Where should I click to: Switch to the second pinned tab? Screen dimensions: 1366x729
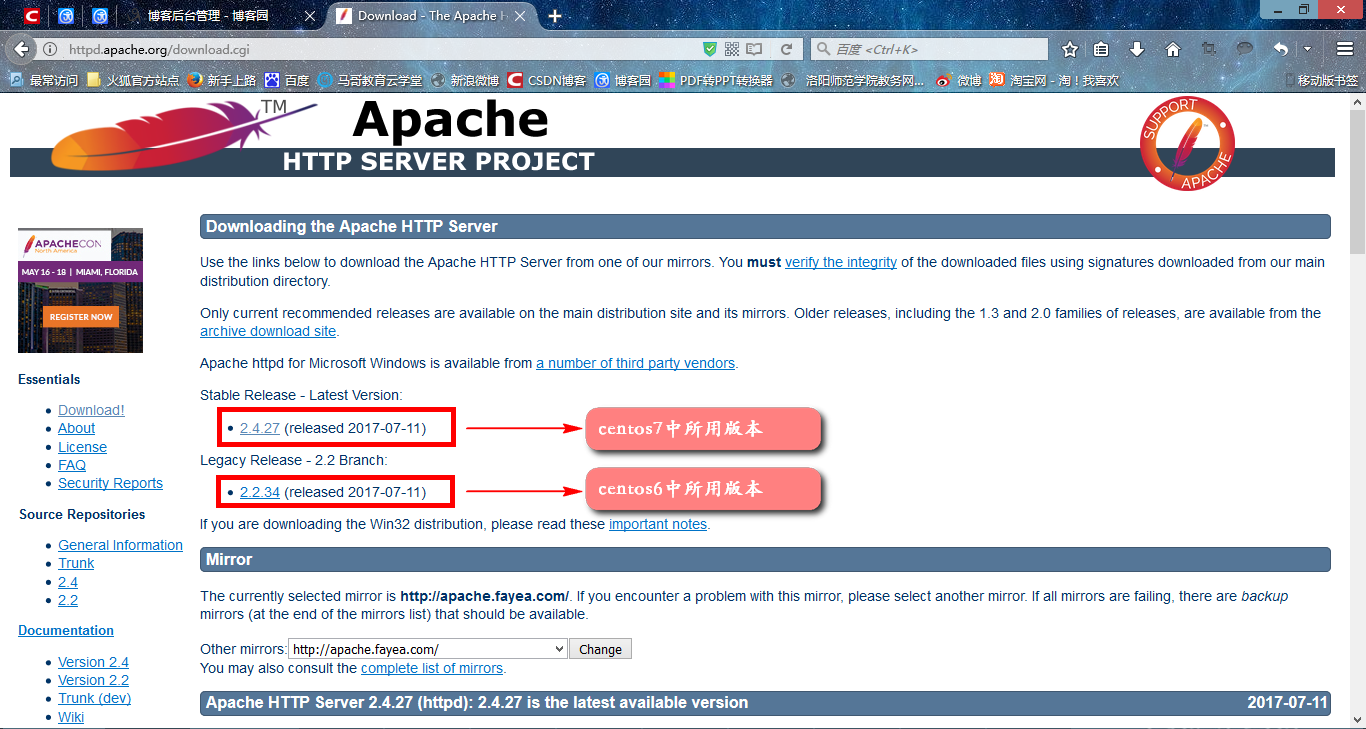pyautogui.click(x=66, y=16)
